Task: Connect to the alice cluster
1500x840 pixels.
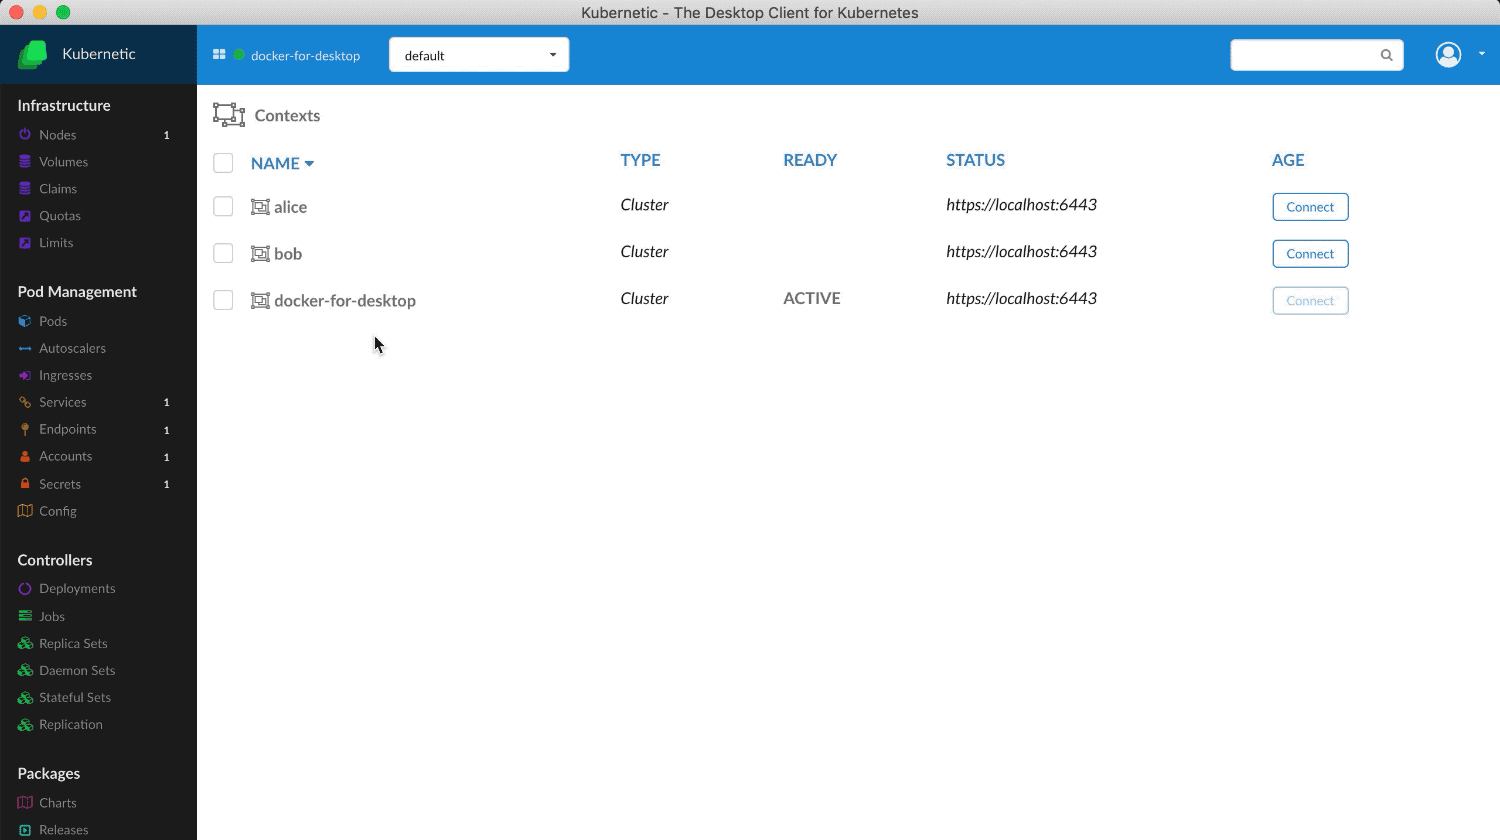Action: point(1310,207)
